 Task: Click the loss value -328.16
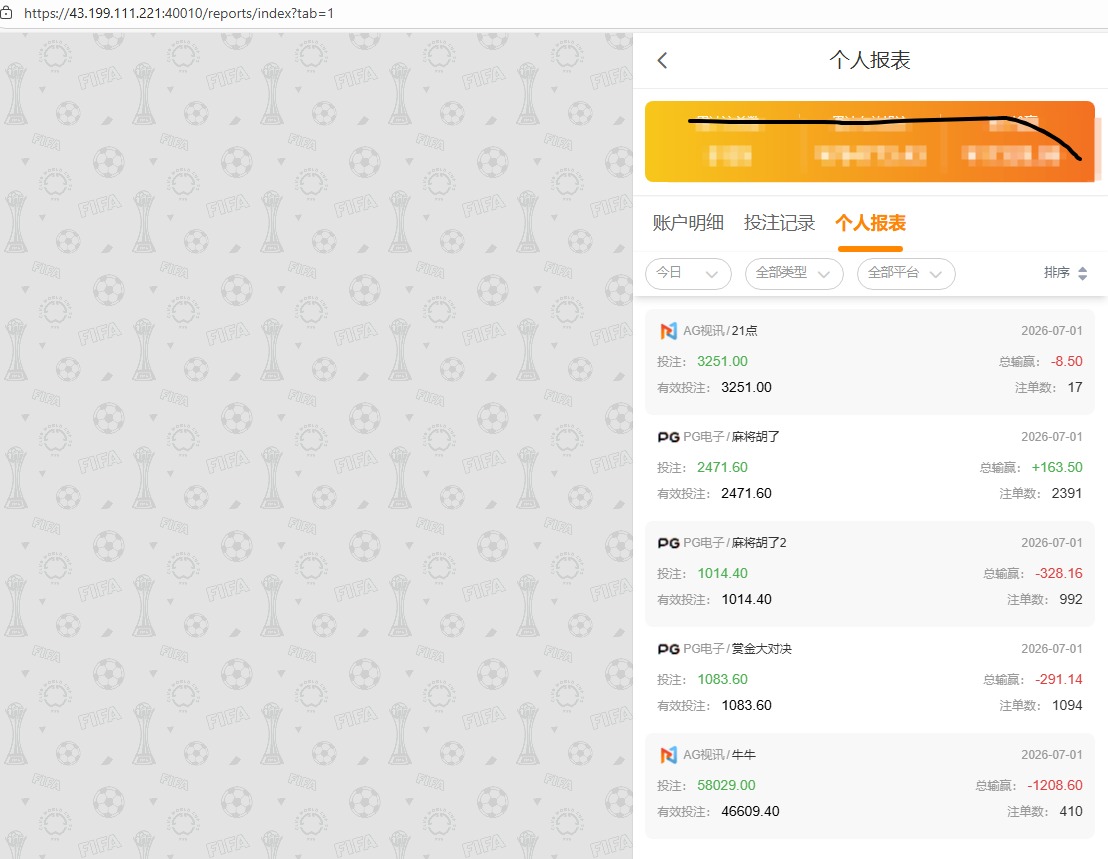tap(1059, 574)
